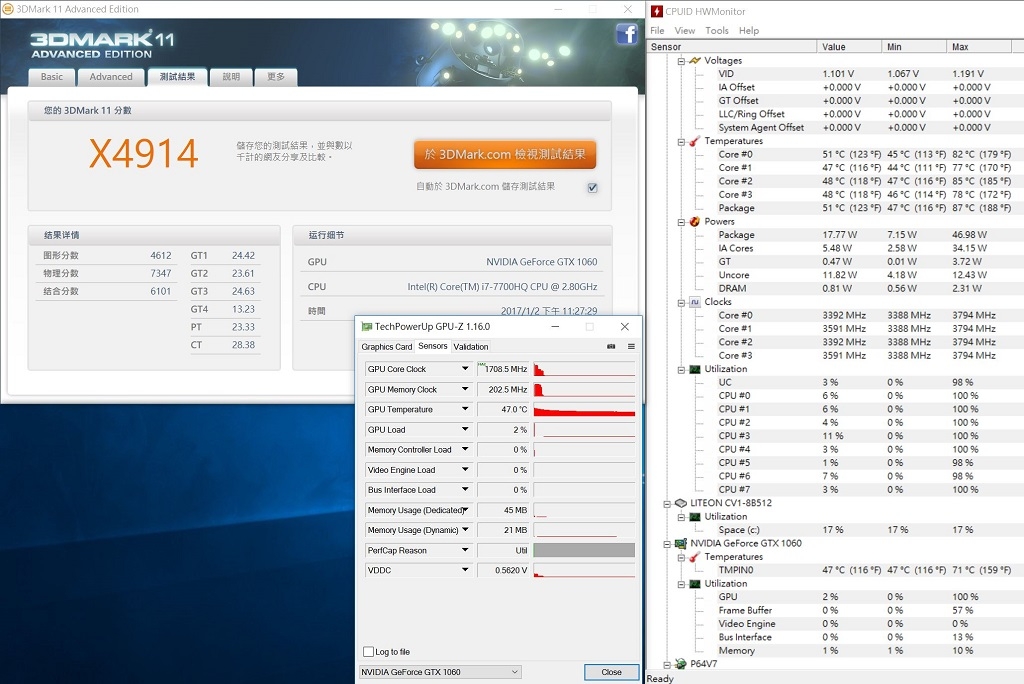Viewport: 1024px width, 684px height.
Task: Open the PerfCap Reason dropdown
Action: [465, 550]
